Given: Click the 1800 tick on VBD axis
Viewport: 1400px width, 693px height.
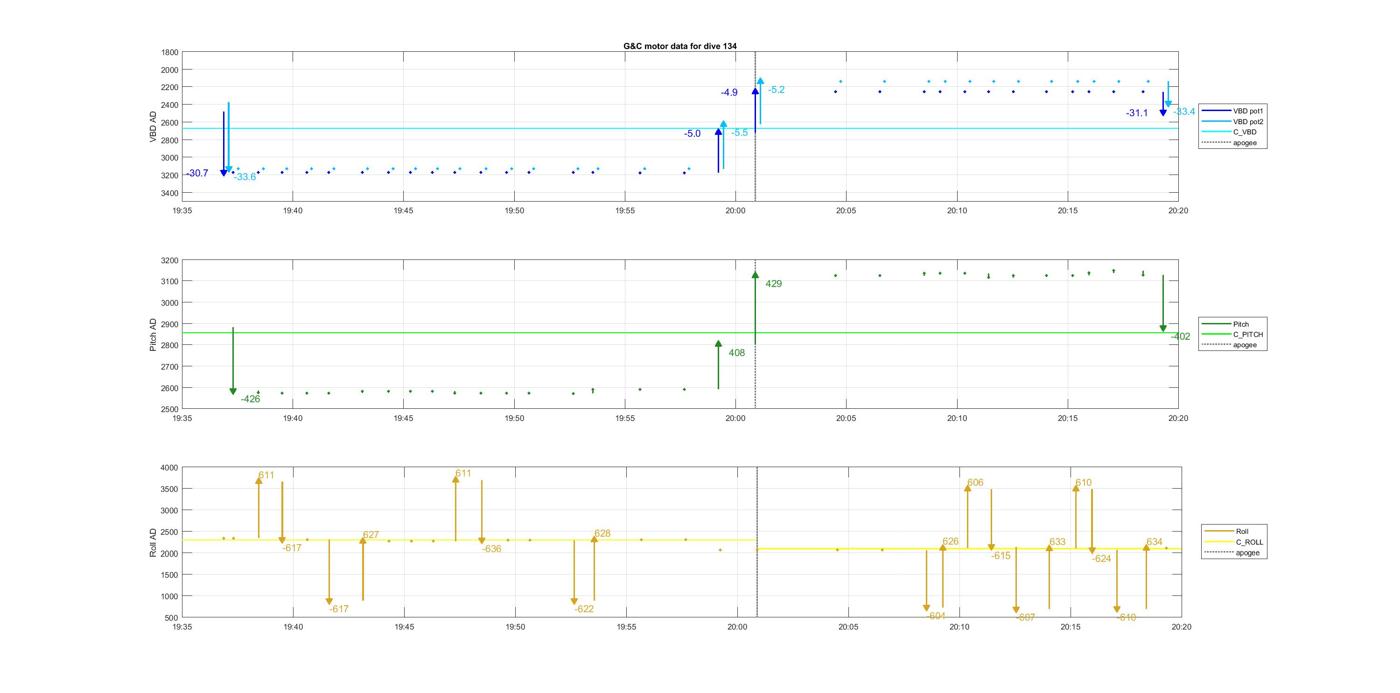Looking at the screenshot, I should pyautogui.click(x=170, y=52).
